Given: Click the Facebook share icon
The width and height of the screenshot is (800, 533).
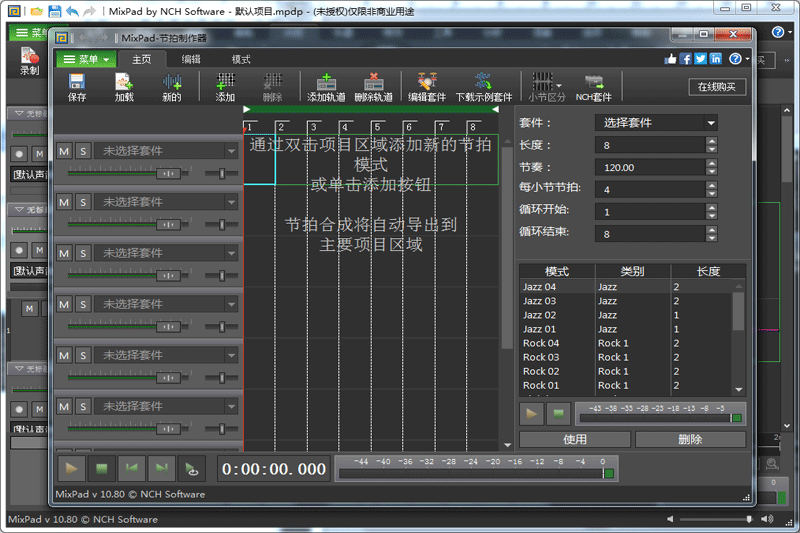Looking at the screenshot, I should point(686,59).
